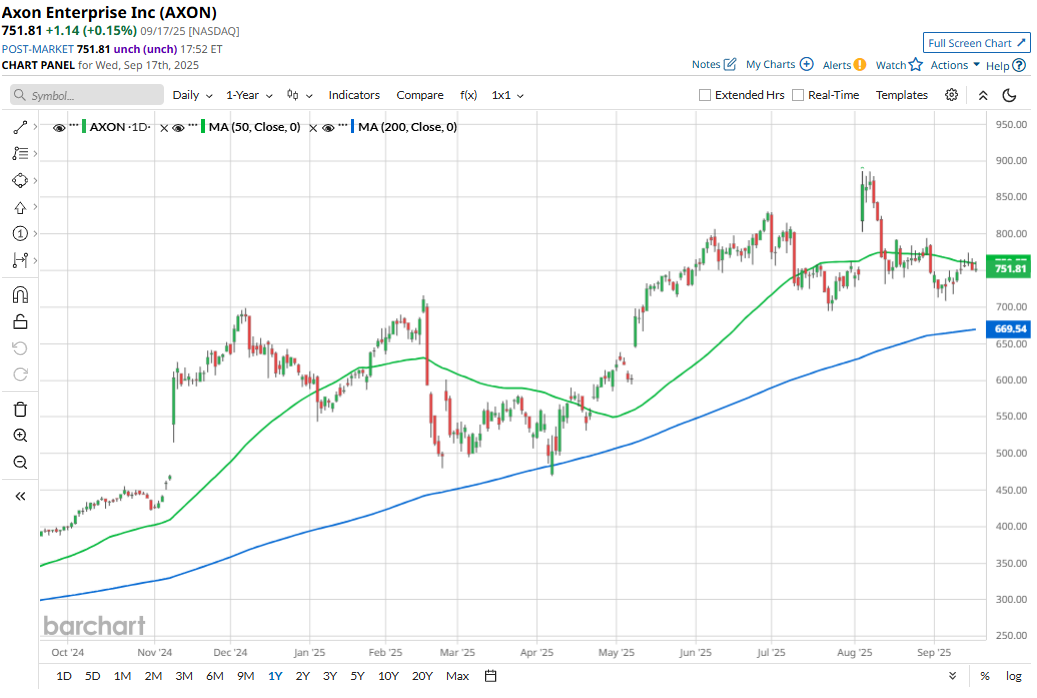Click the Notes link

point(706,64)
